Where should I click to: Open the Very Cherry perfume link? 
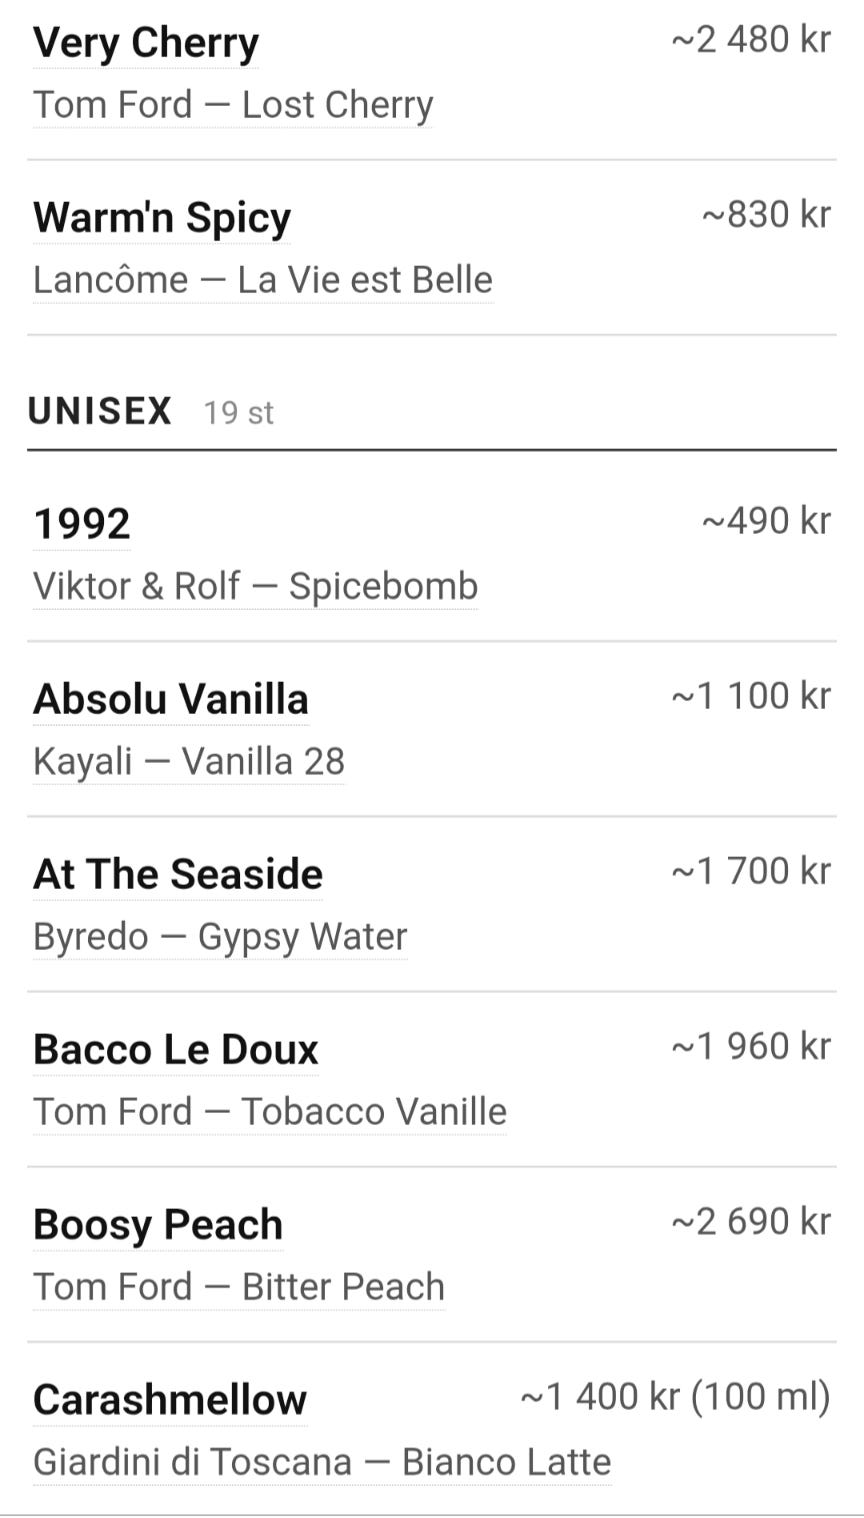146,43
